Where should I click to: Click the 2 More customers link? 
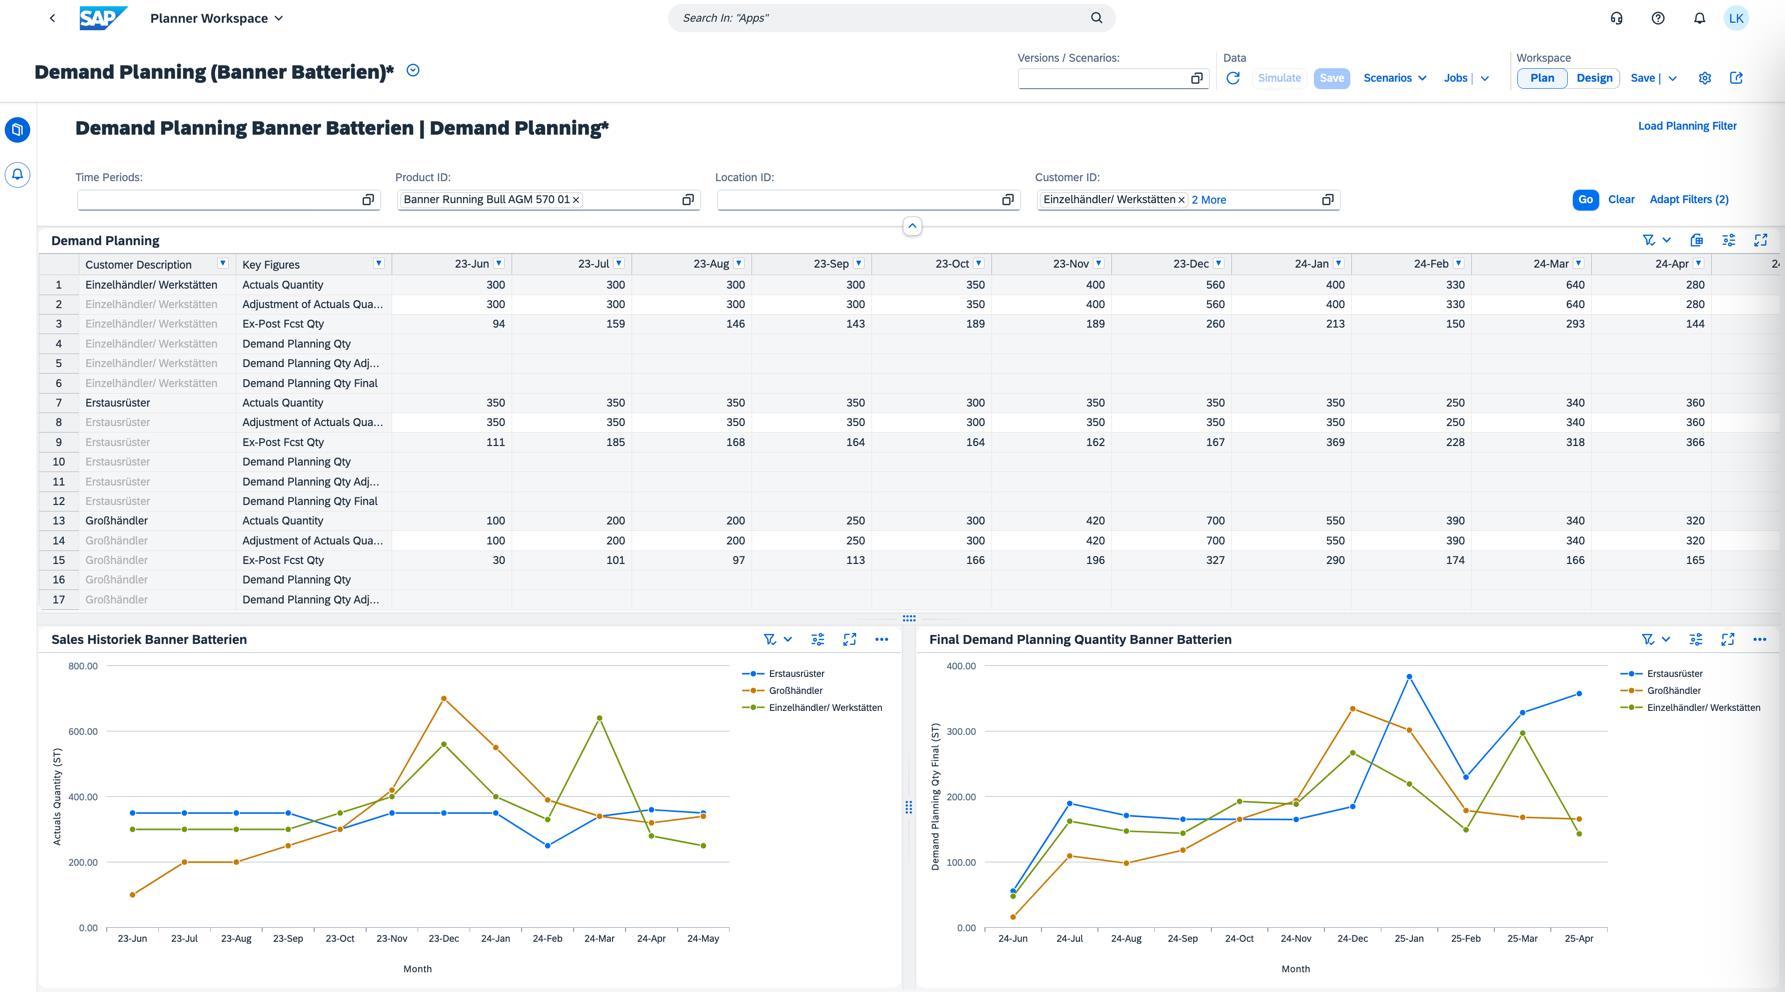pyautogui.click(x=1208, y=200)
